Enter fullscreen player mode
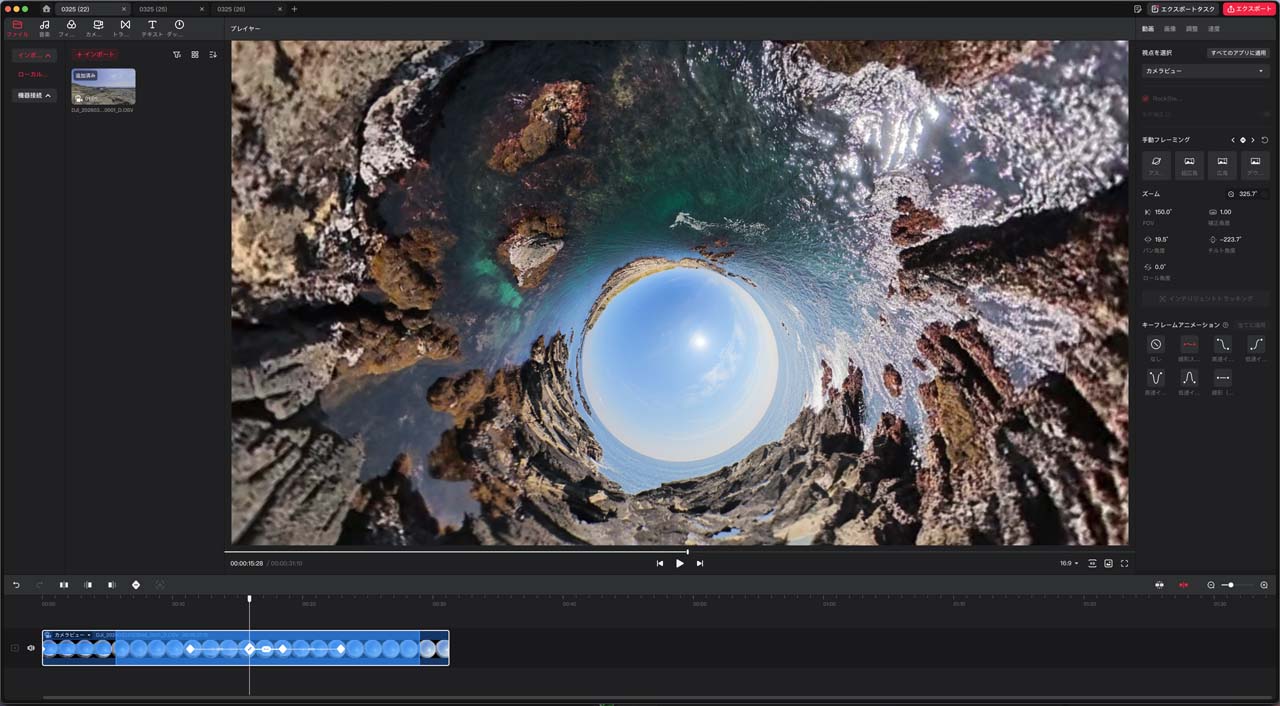 (1124, 563)
